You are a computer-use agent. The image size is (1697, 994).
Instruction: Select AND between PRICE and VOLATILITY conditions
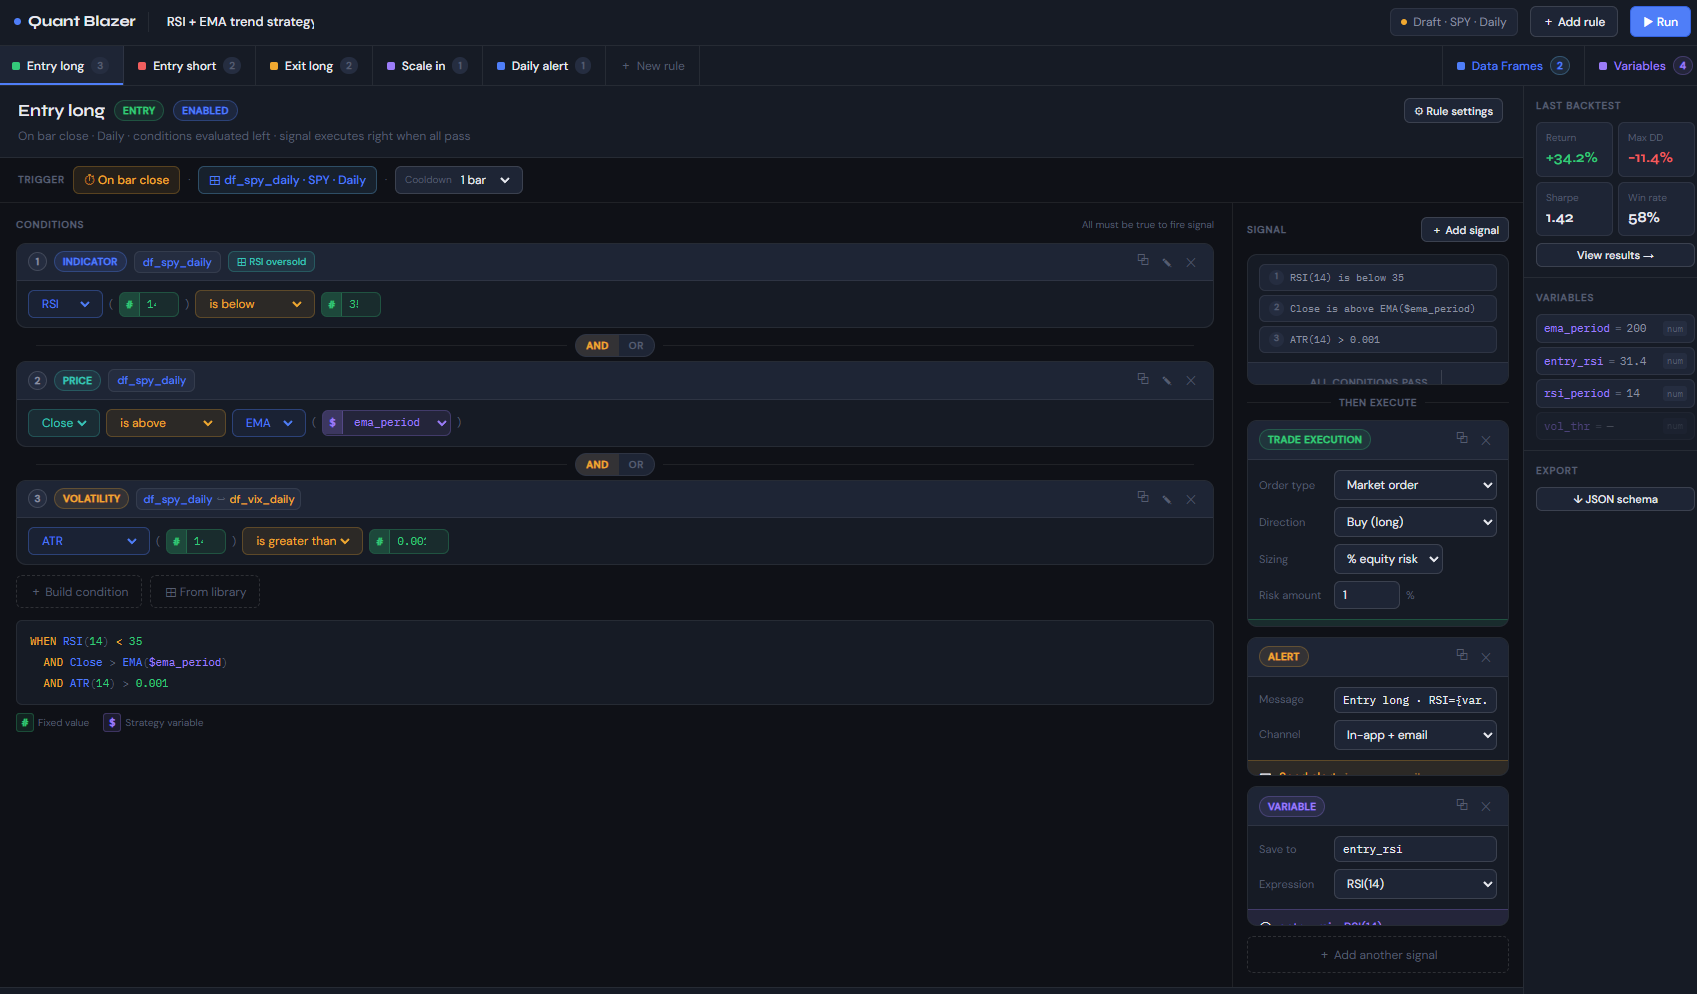coord(597,464)
